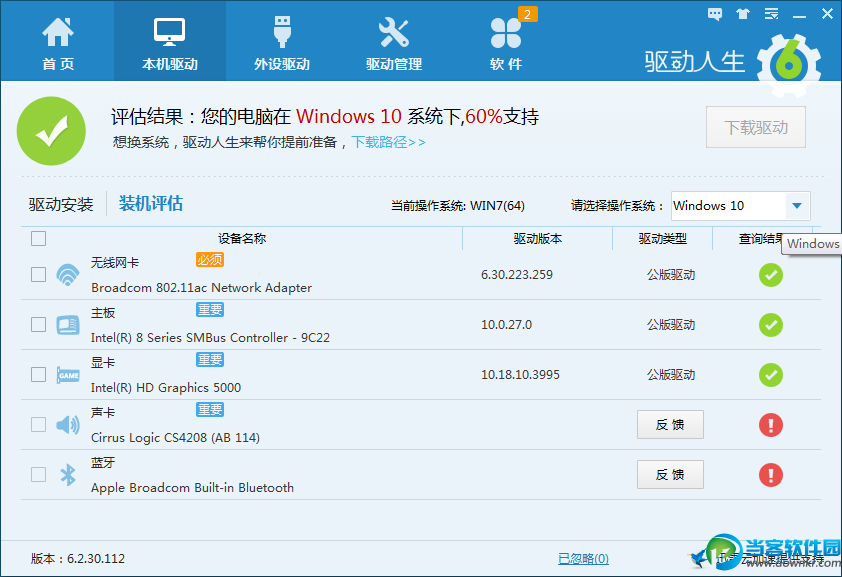The height and width of the screenshot is (577, 842).
Task: Click 公版驱动 in 主板 row
Action: coord(671,325)
